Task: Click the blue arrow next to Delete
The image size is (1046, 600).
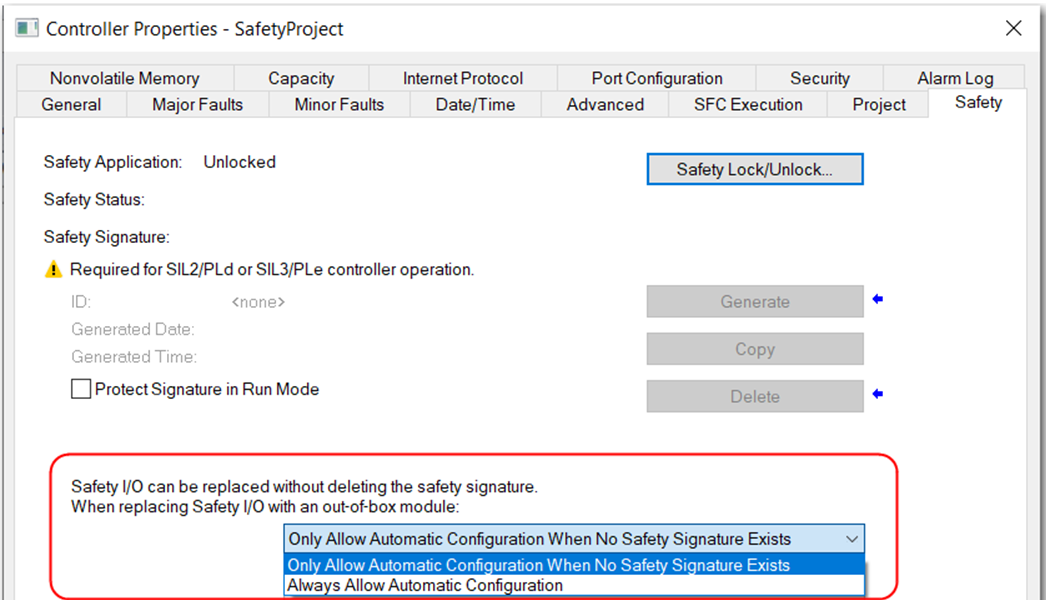Action: 878,395
